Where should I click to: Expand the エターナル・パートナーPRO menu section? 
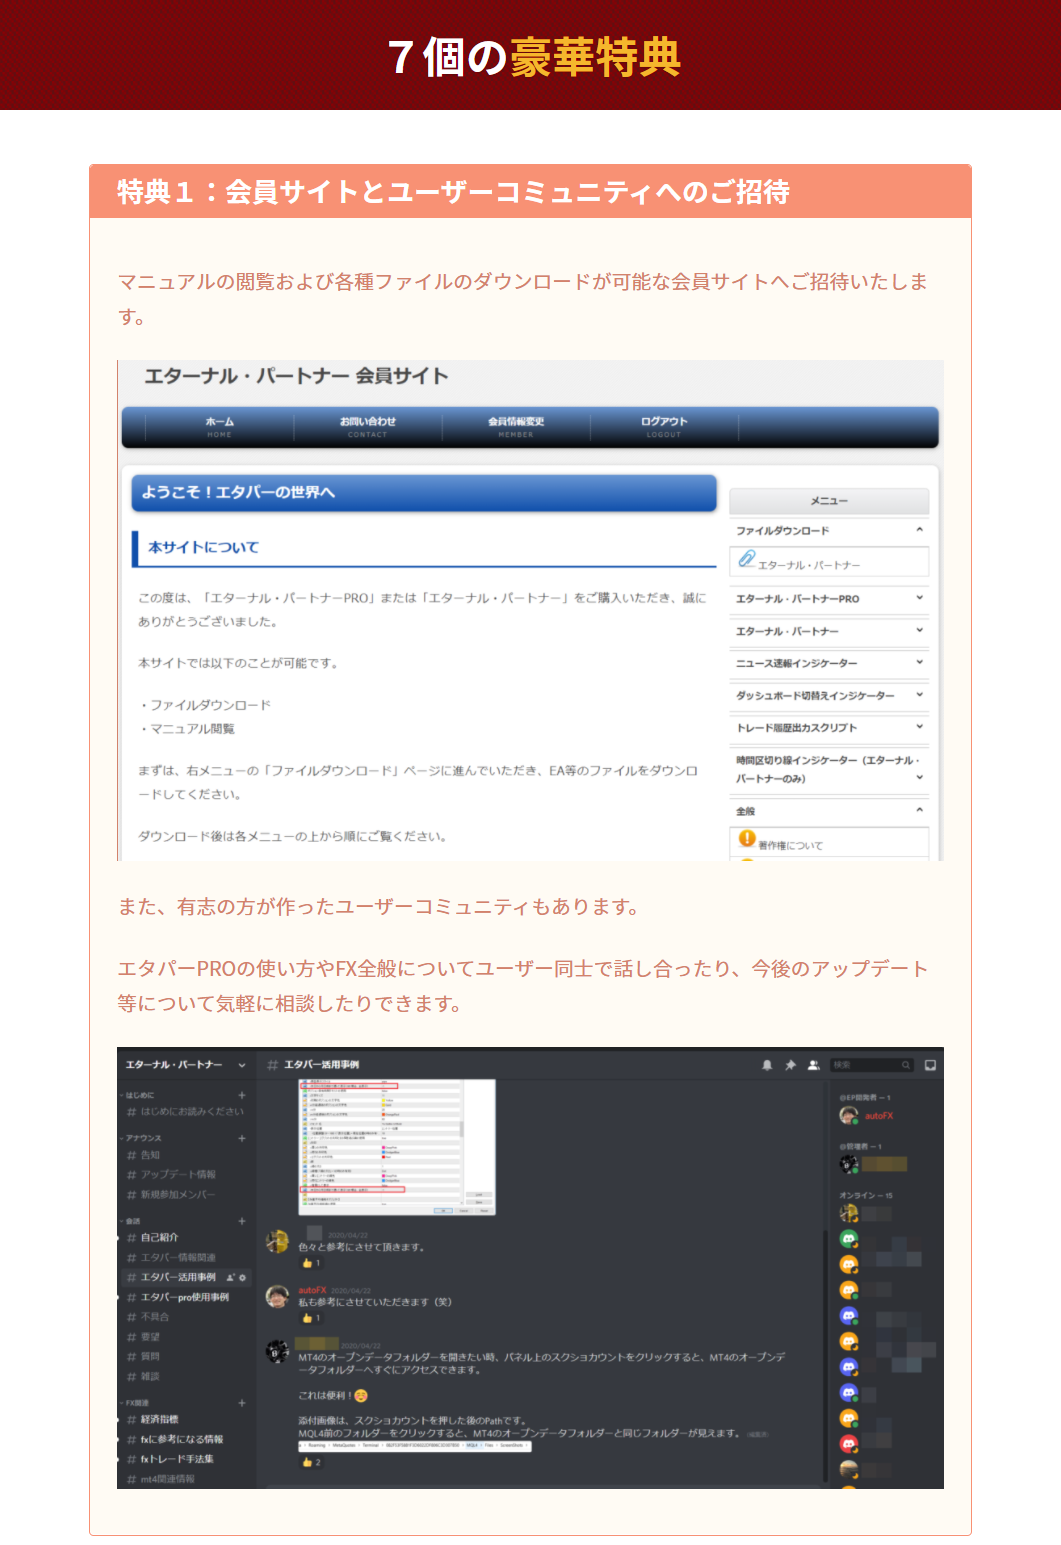coord(829,599)
